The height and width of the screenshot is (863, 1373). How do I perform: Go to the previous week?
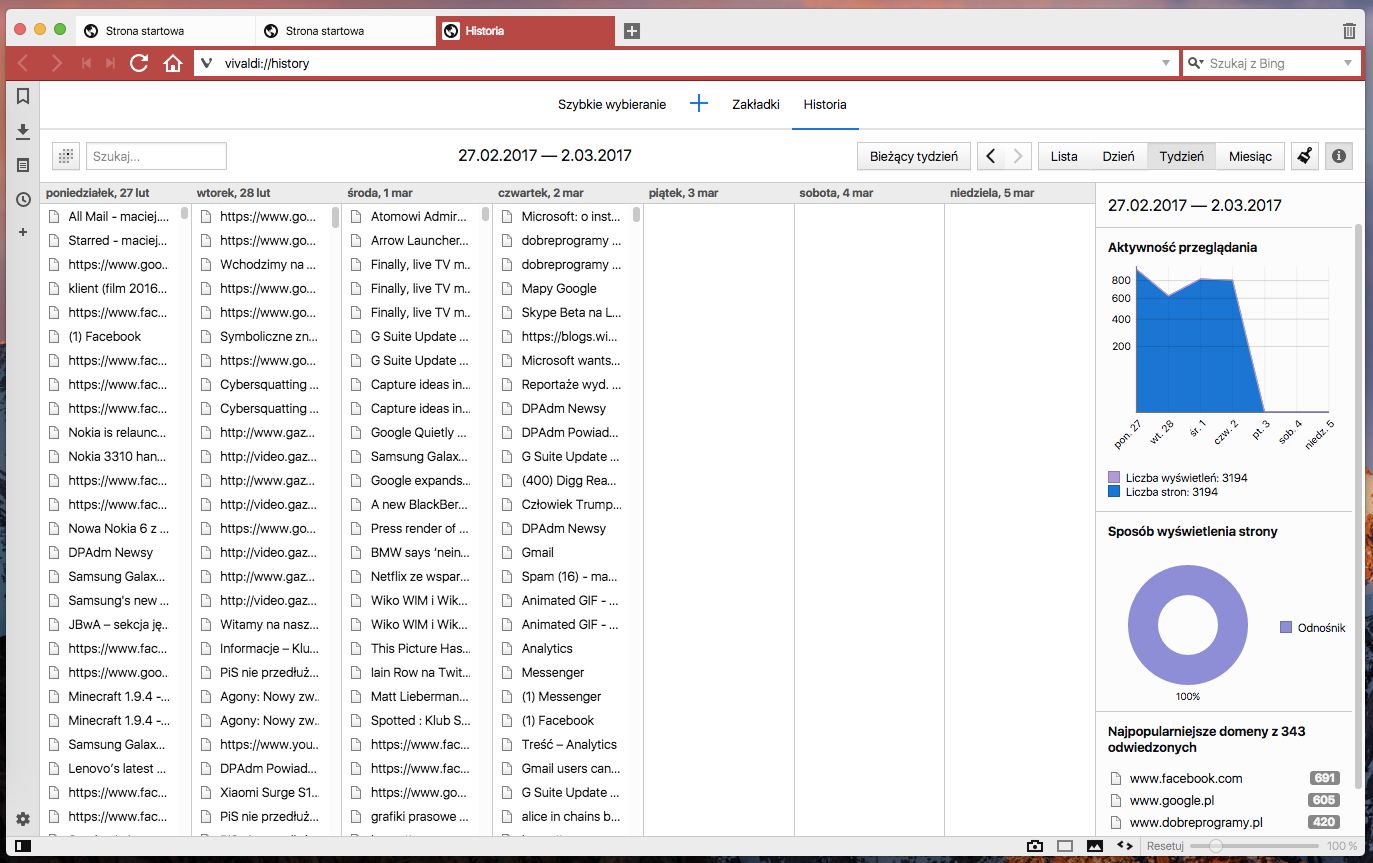pos(990,156)
